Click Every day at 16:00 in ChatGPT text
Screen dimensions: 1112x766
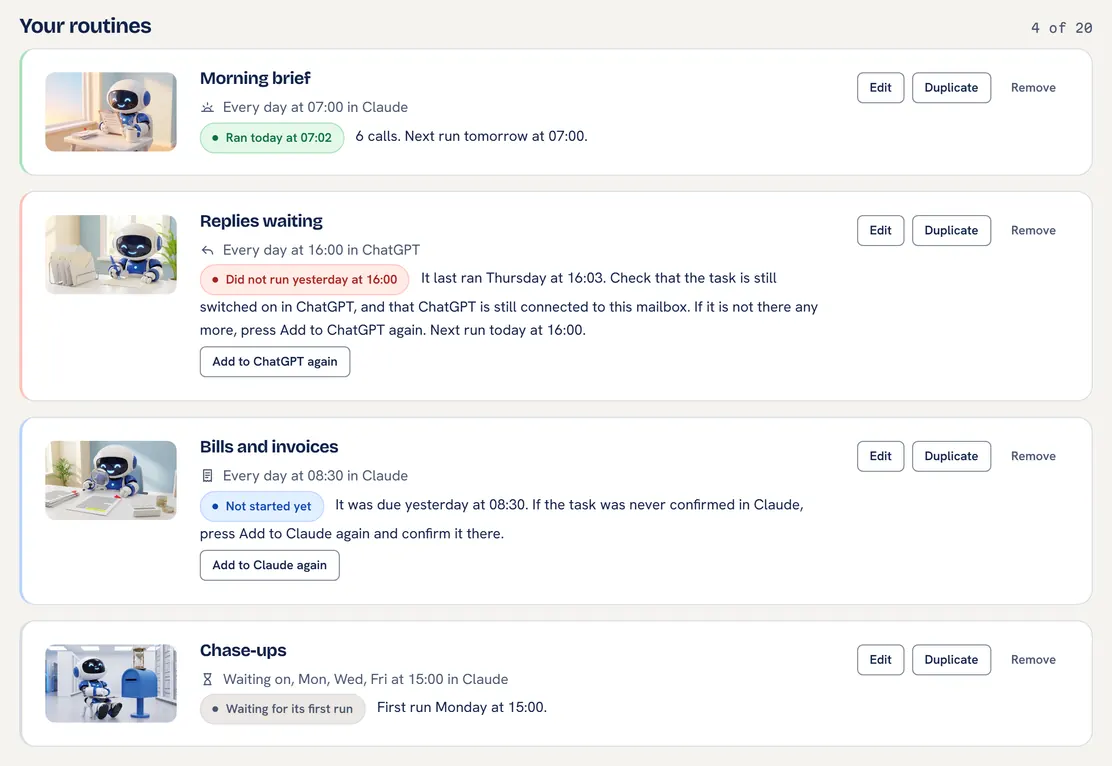321,250
